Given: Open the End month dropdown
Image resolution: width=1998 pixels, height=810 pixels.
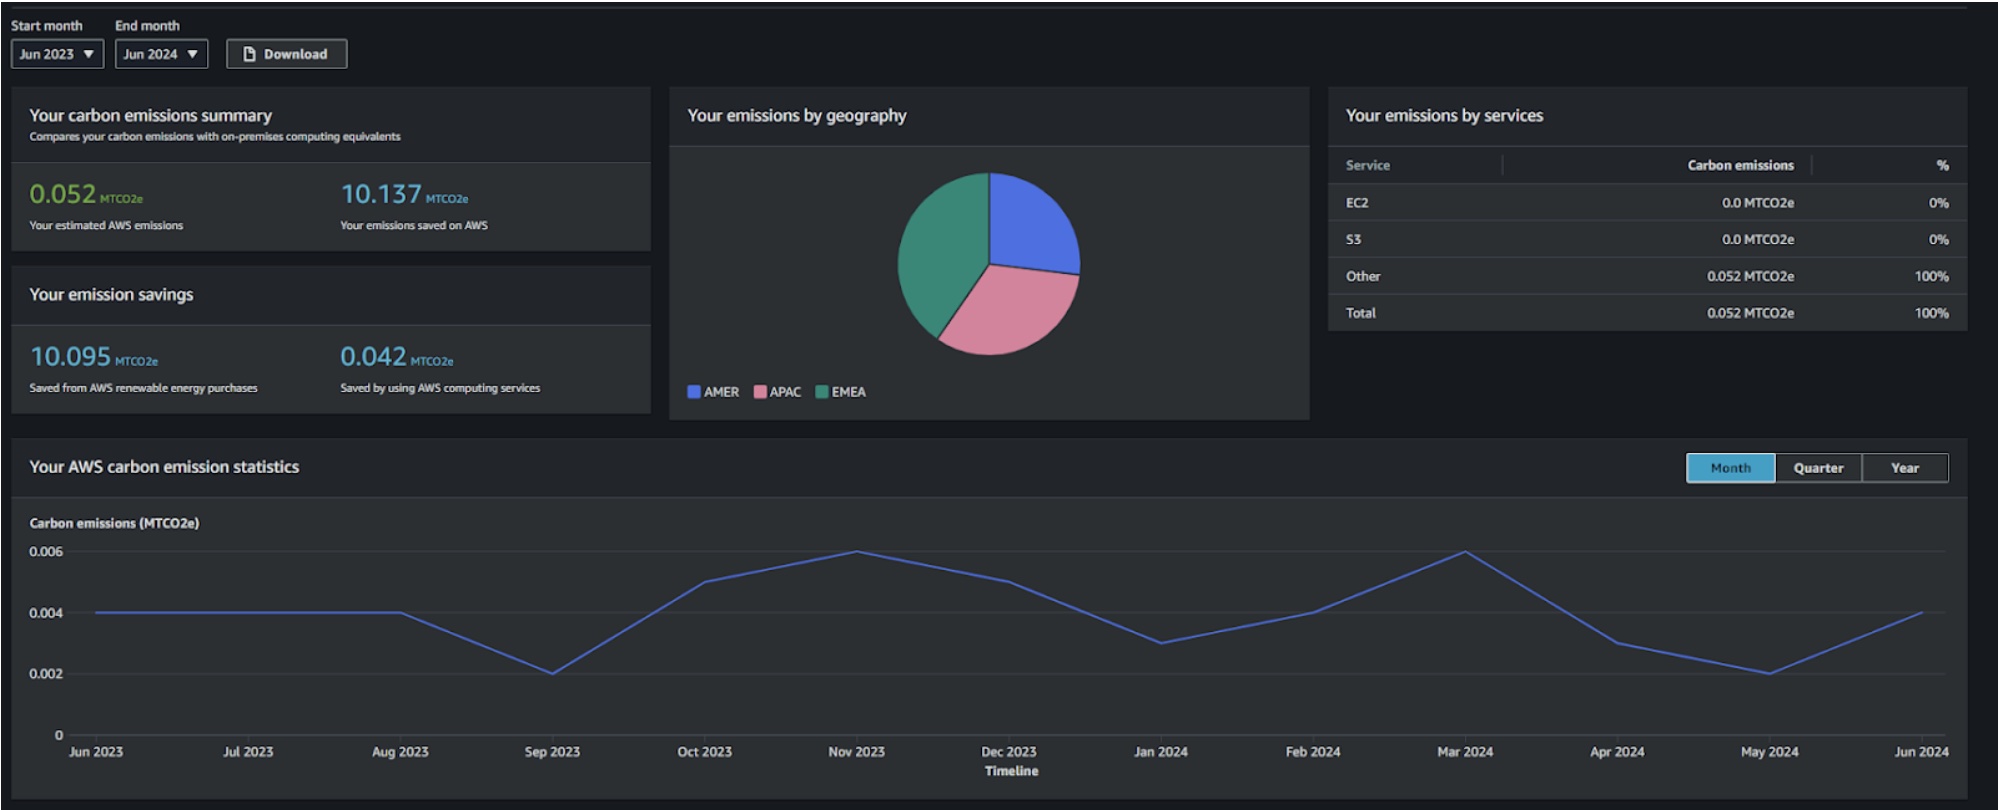Looking at the screenshot, I should click(x=161, y=54).
